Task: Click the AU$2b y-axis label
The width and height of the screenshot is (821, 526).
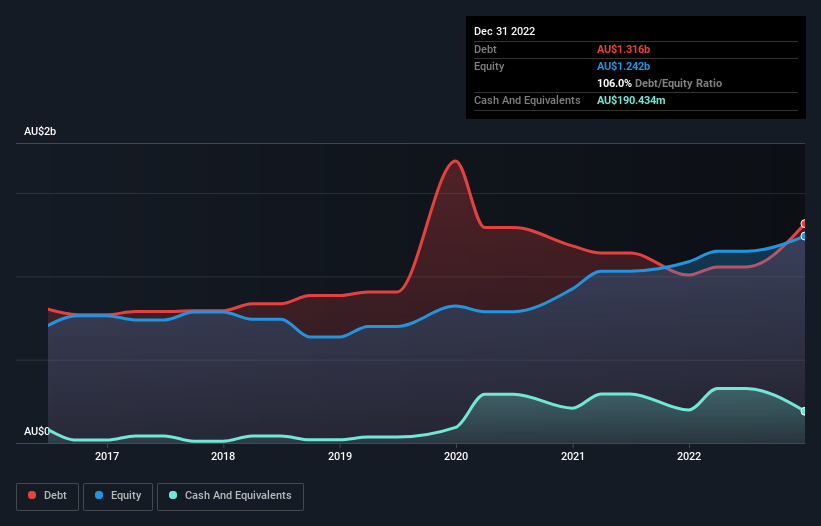Action: point(40,131)
